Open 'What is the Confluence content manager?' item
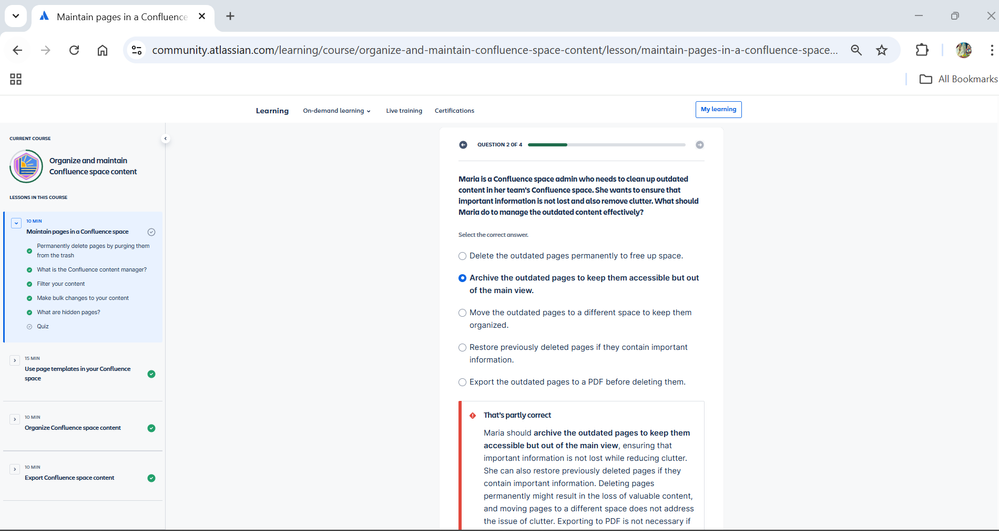 [x=91, y=270]
